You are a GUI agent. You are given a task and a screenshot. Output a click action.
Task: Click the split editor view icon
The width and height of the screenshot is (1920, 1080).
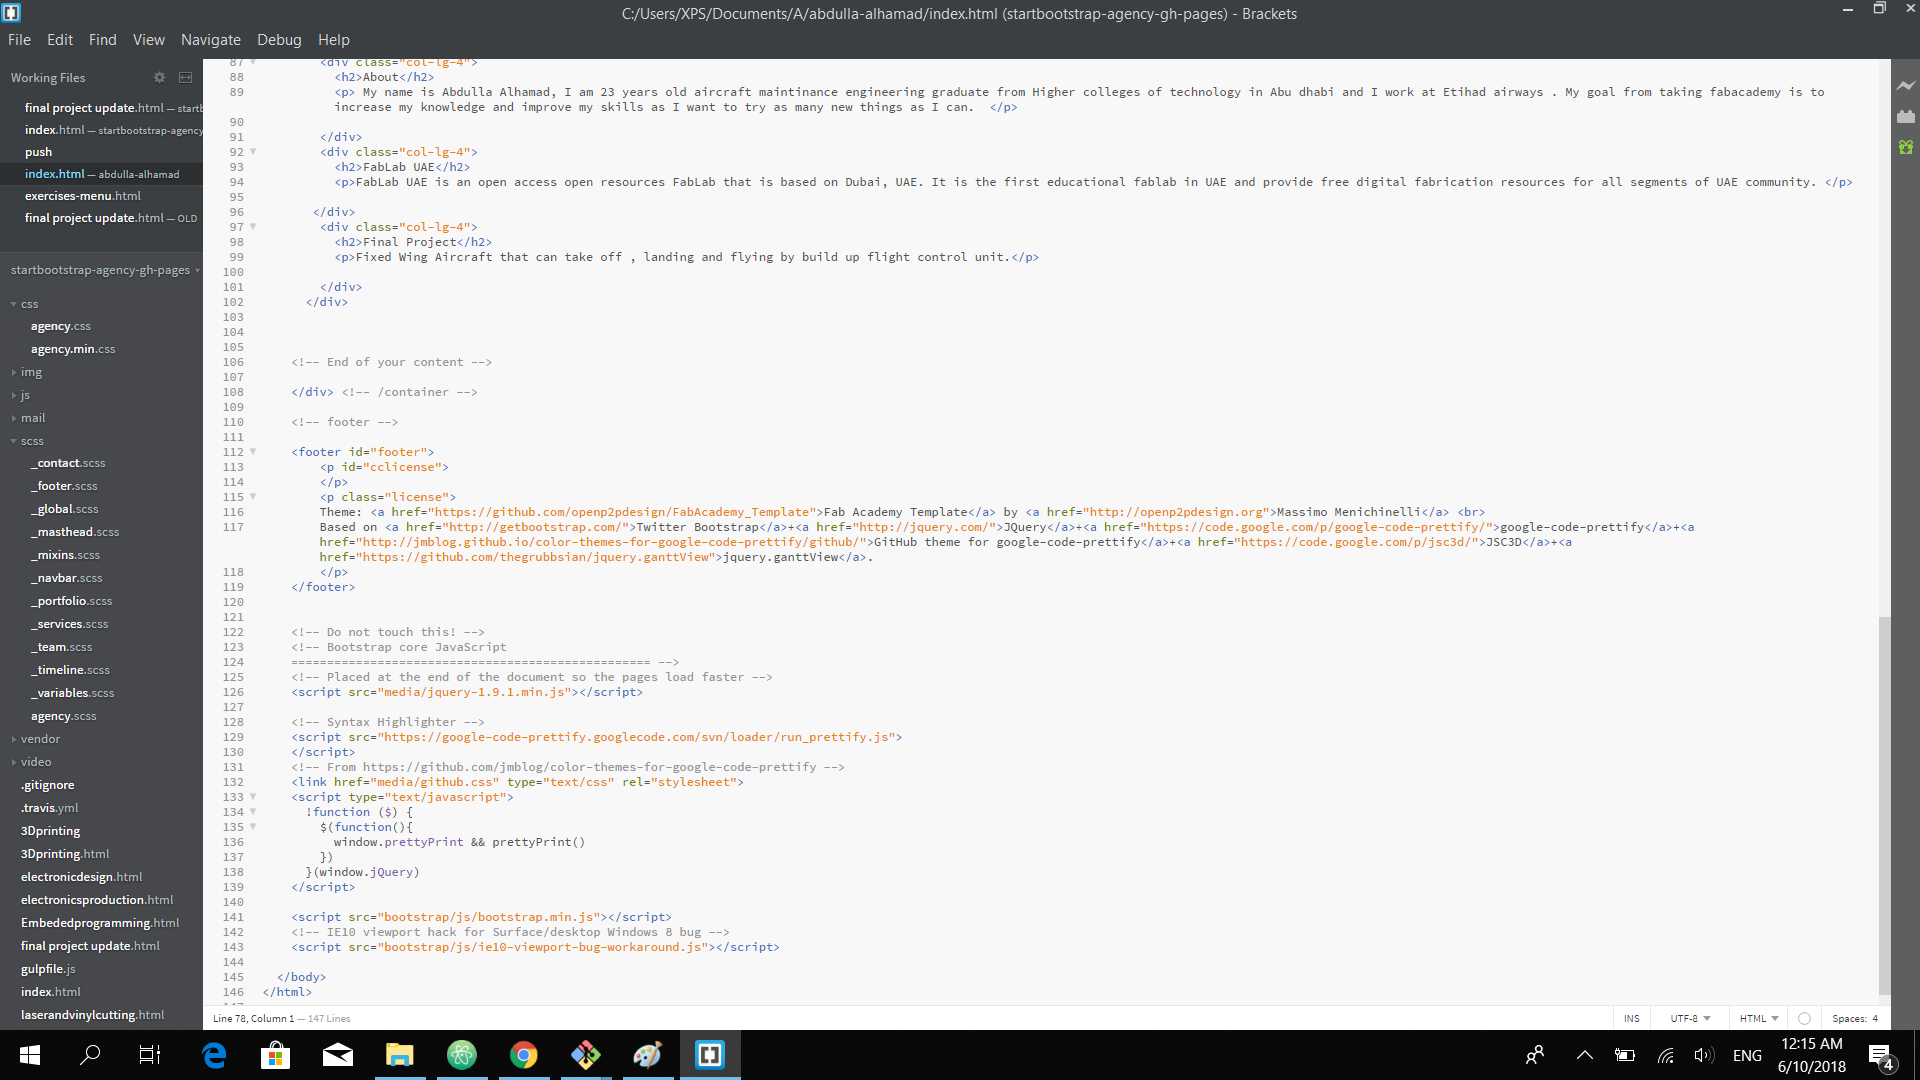[x=185, y=77]
